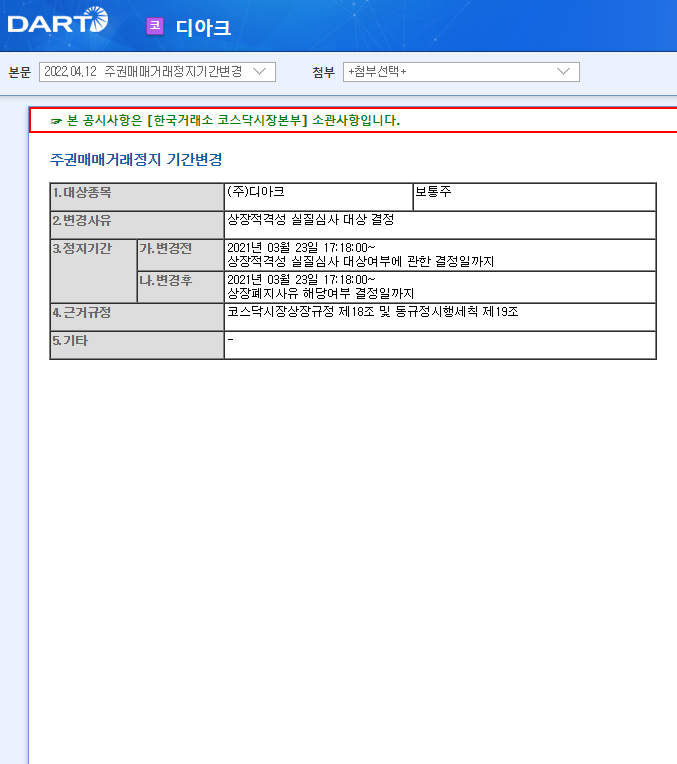Select the 2.변경사유 row label

coord(137,225)
